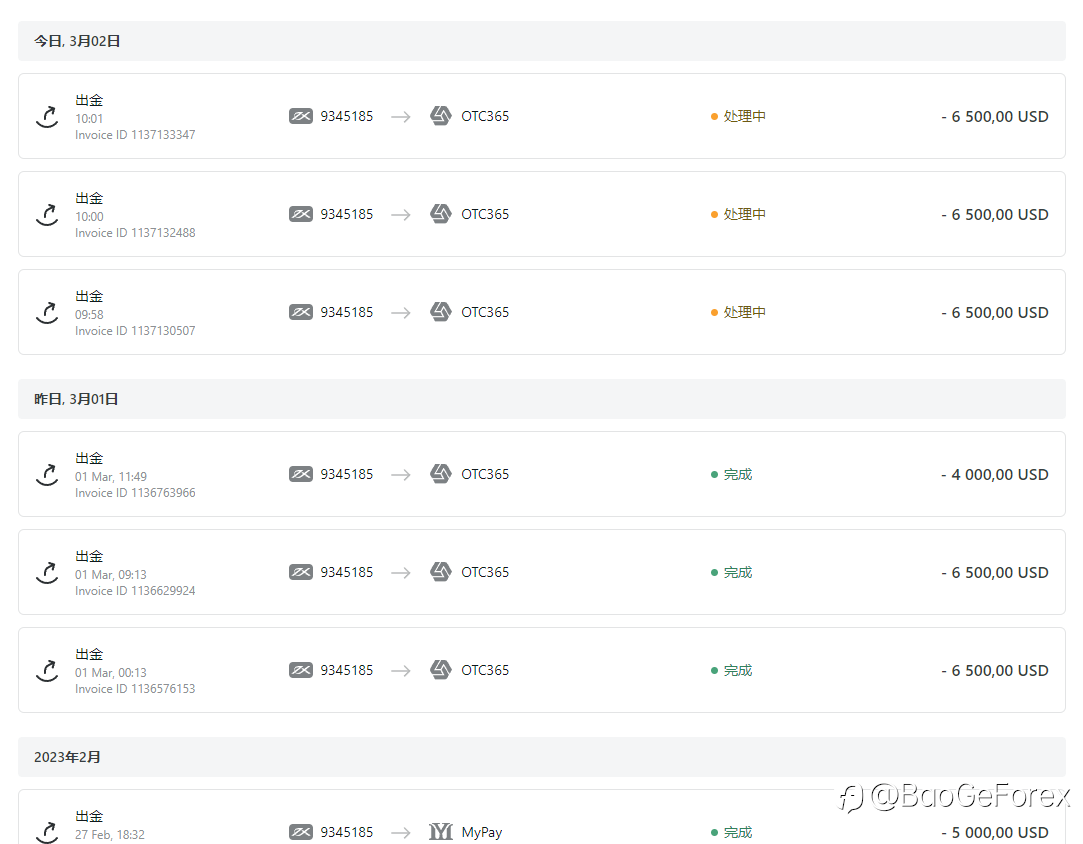
Task: Click withdrawal icon for Invoice ID 1137132488
Action: (47, 214)
